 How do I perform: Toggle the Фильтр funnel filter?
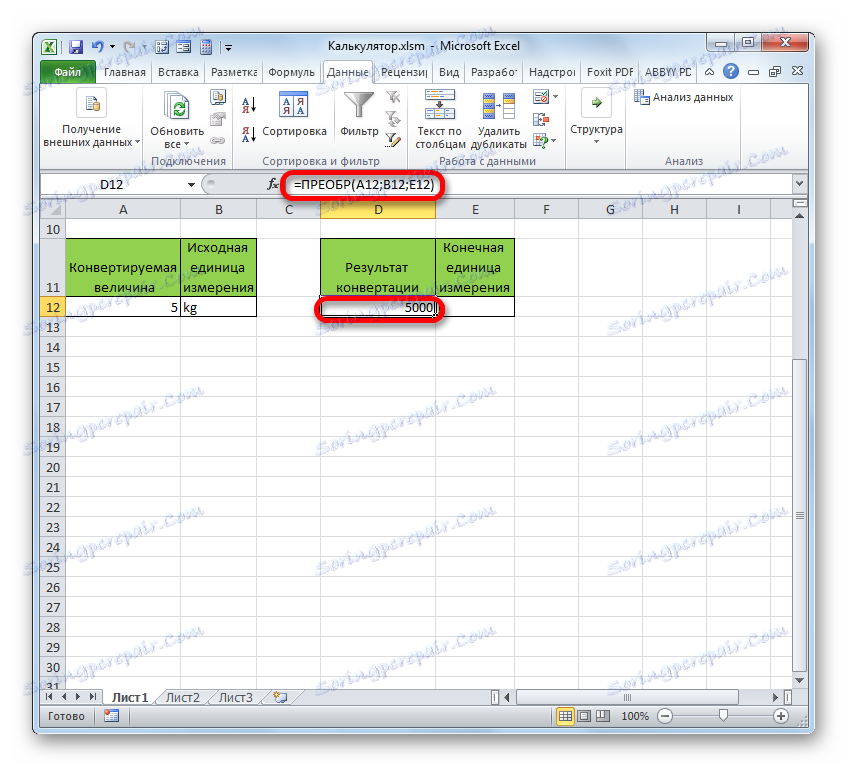point(359,114)
